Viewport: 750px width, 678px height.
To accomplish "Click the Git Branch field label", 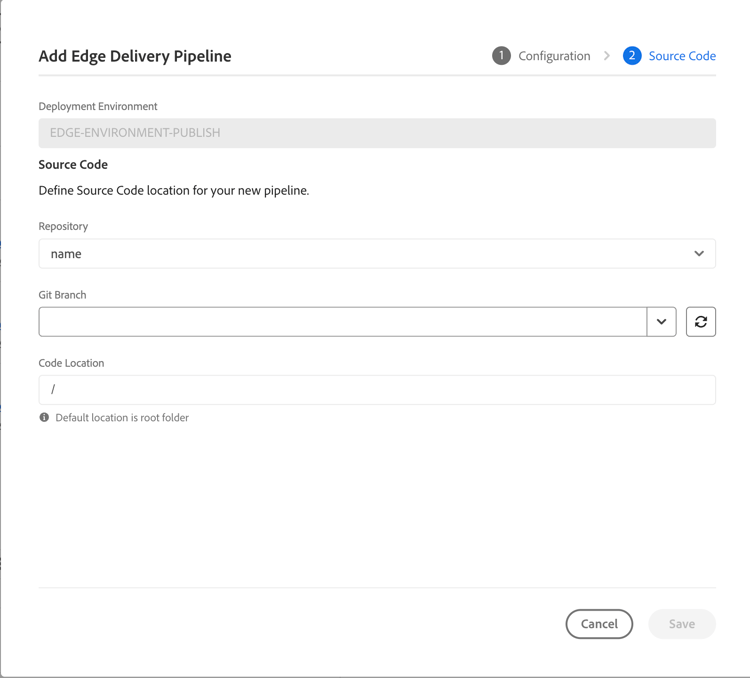I will 63,295.
